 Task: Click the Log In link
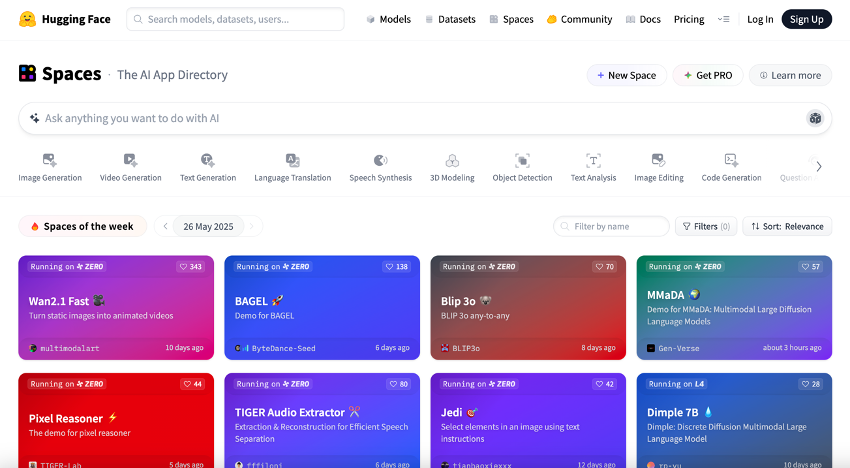760,20
